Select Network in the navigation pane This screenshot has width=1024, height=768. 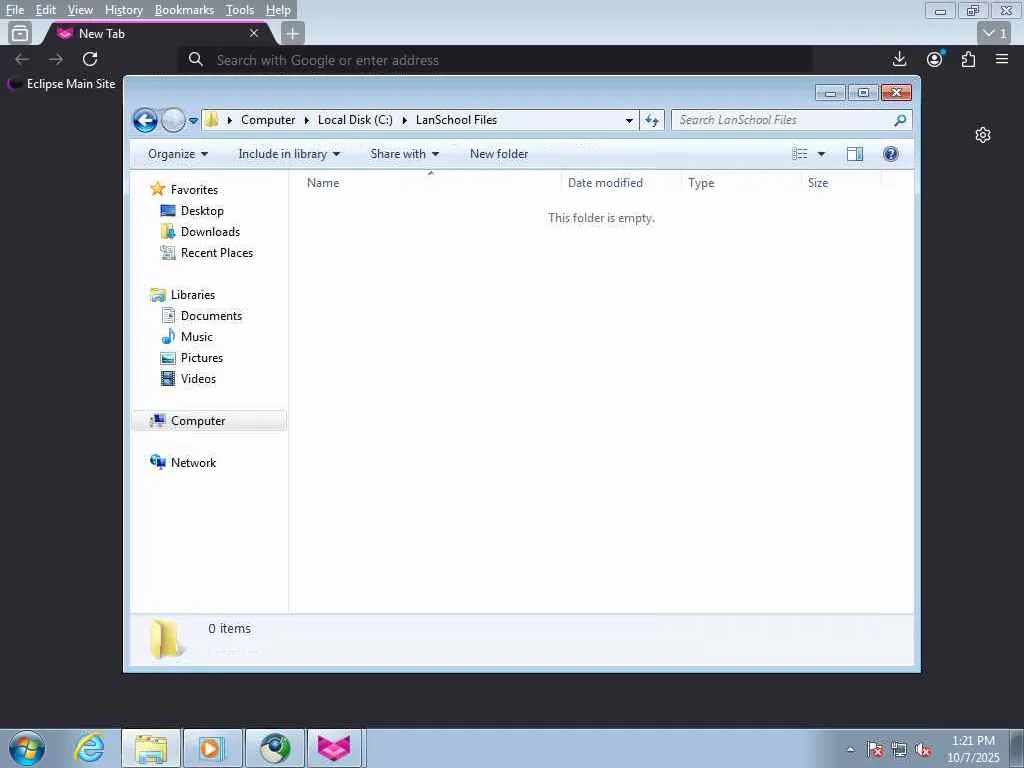tap(193, 463)
